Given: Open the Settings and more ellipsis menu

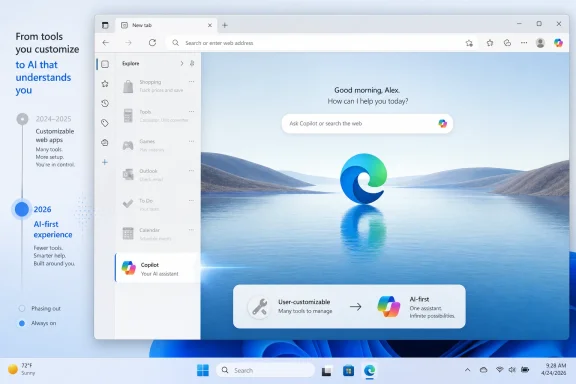Looking at the screenshot, I should tap(524, 43).
